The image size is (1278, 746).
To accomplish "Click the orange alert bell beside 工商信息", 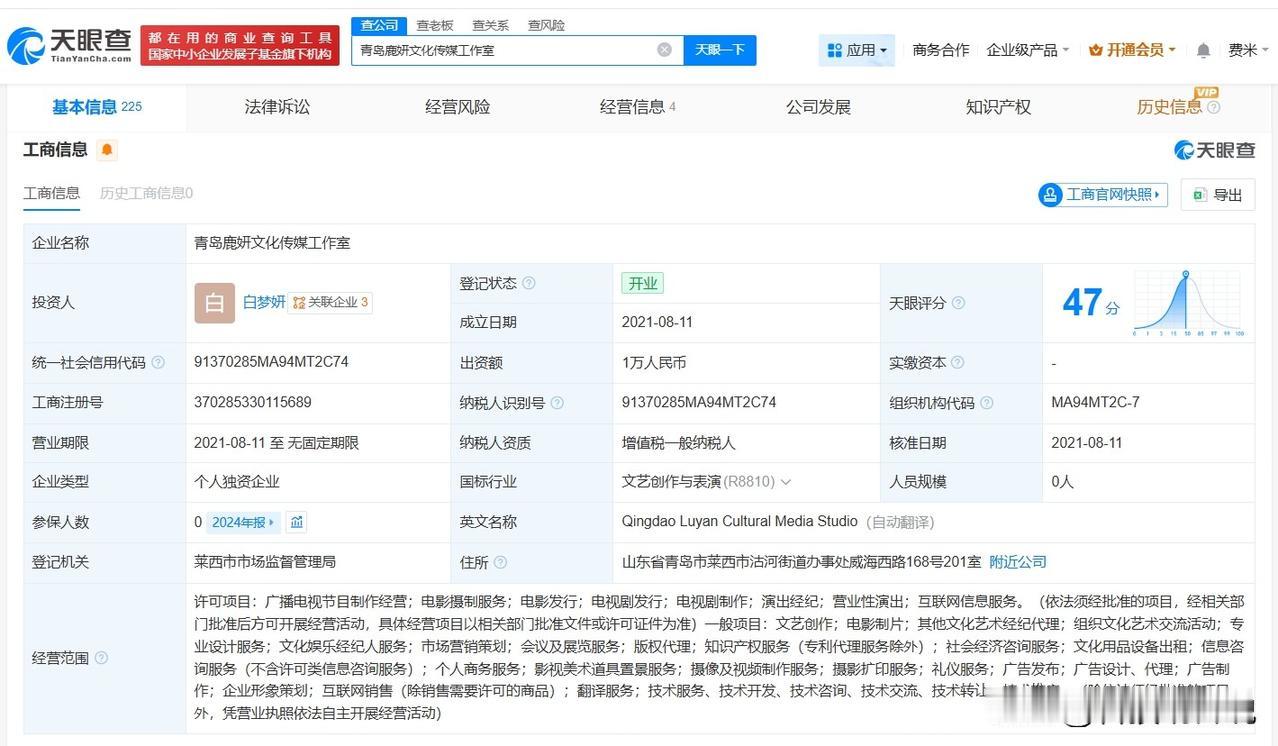I will tap(107, 150).
